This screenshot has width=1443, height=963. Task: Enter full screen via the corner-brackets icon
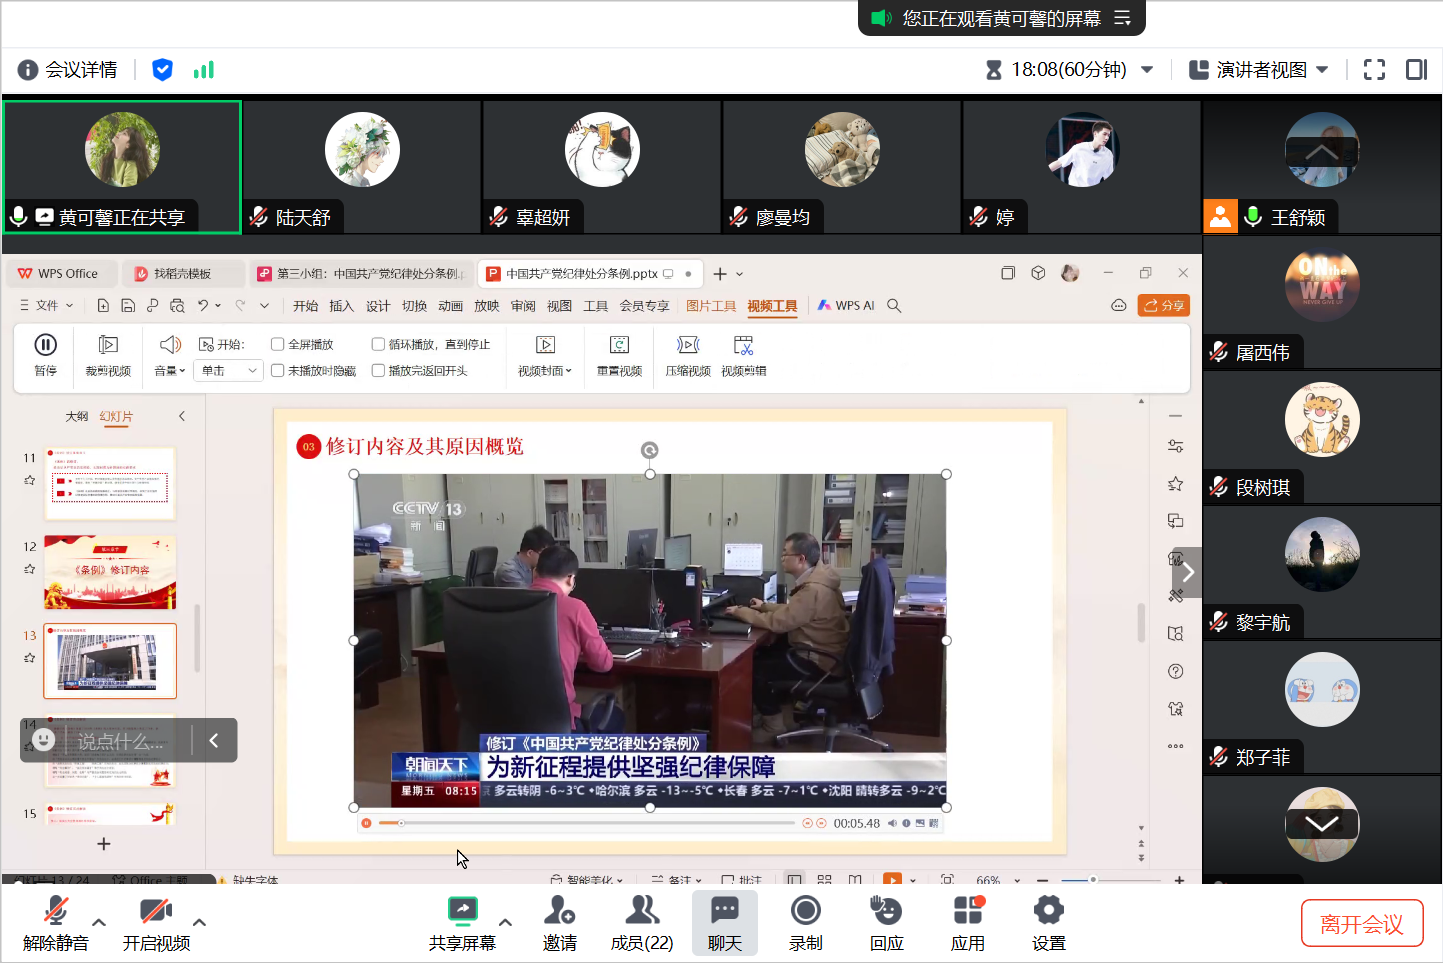tap(1374, 70)
